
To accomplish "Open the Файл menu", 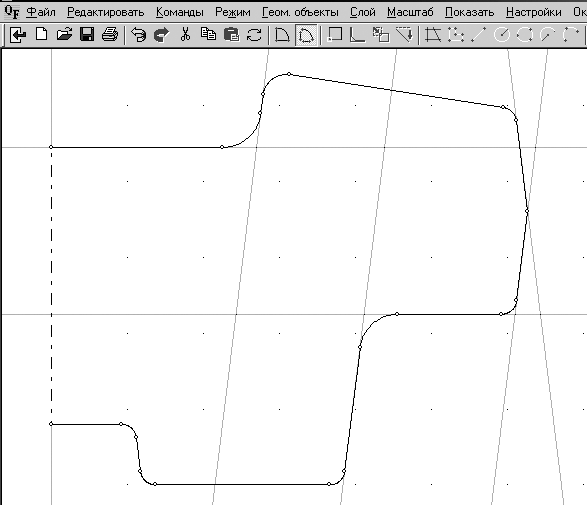I will point(41,12).
